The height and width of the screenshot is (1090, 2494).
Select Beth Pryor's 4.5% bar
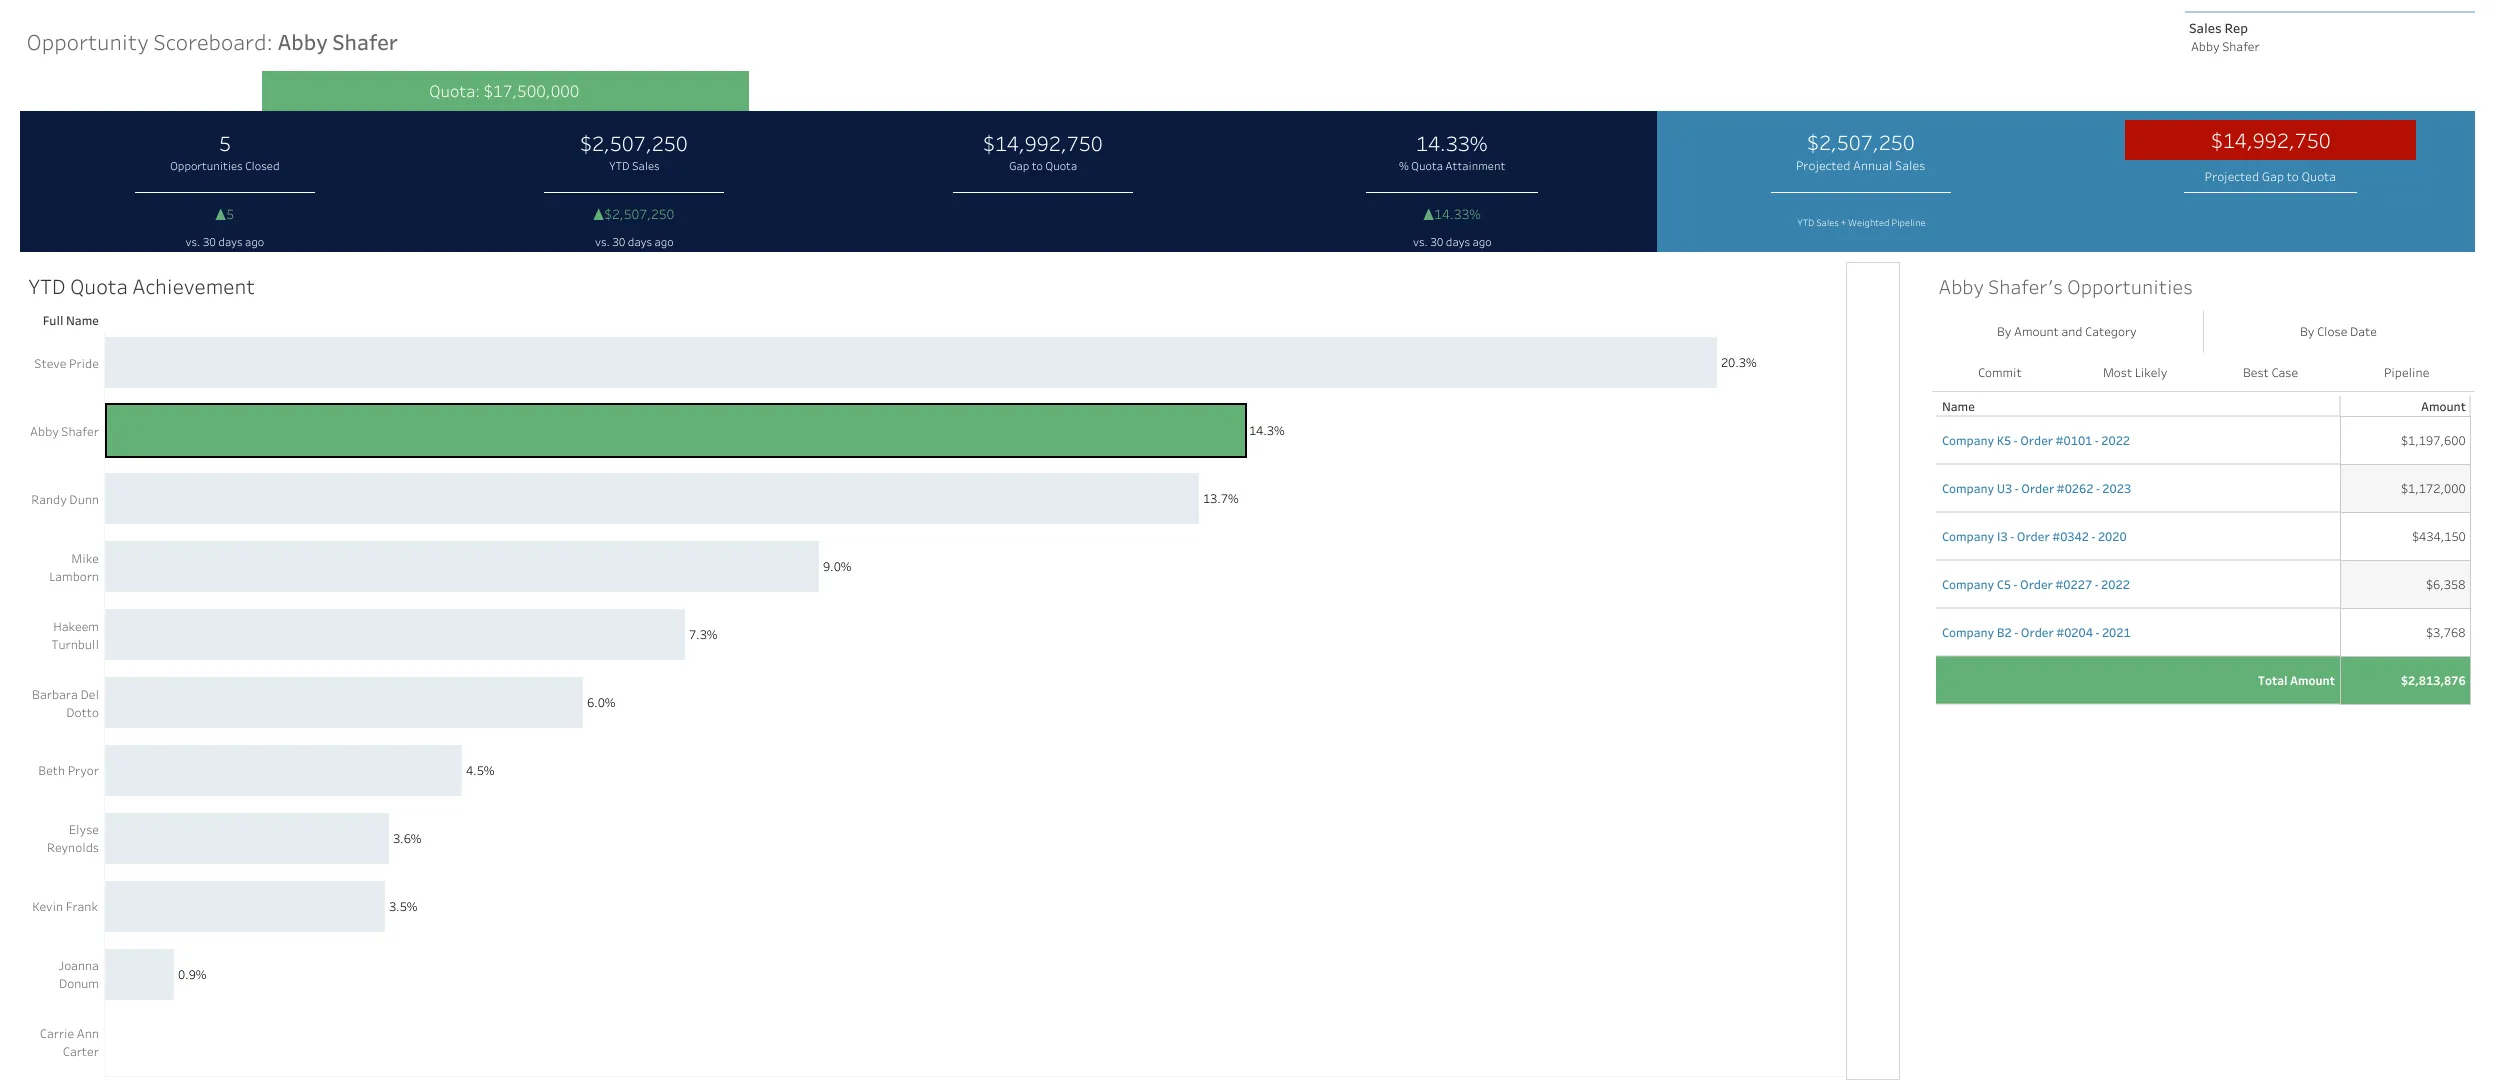(284, 771)
